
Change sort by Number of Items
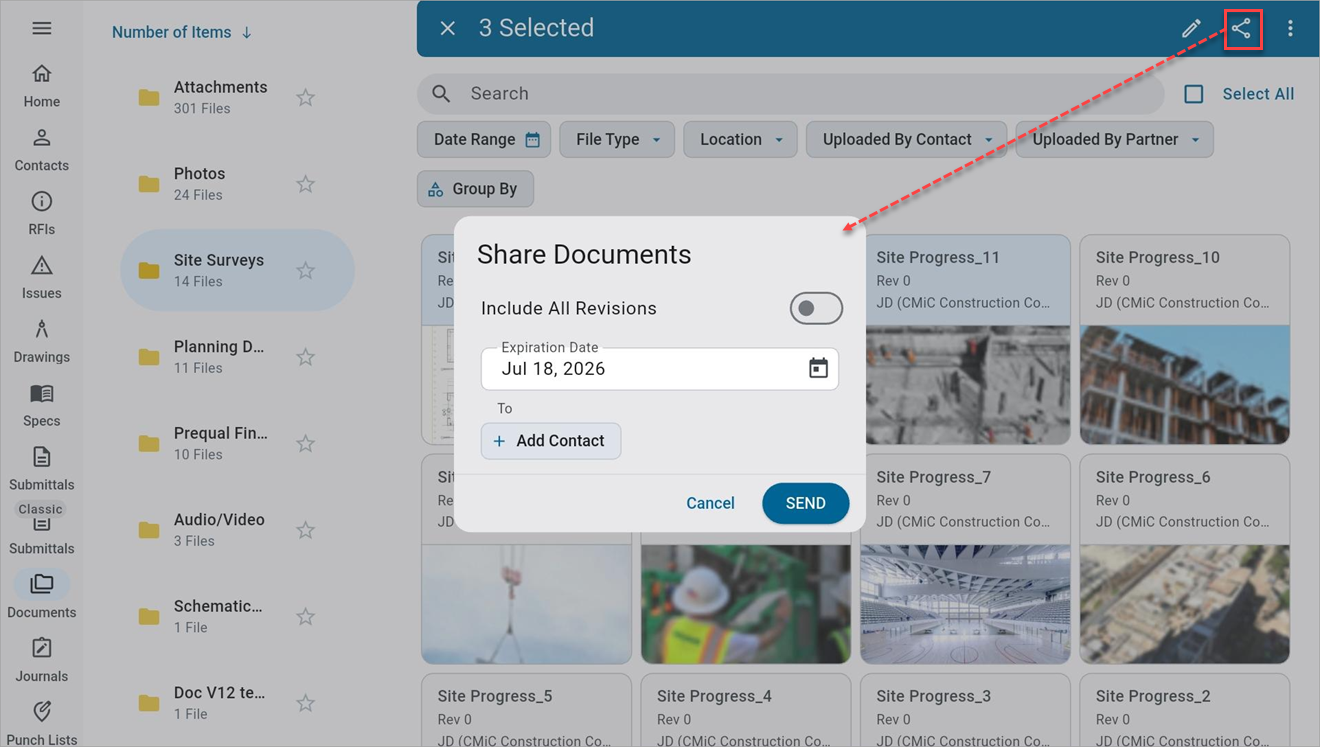(182, 32)
